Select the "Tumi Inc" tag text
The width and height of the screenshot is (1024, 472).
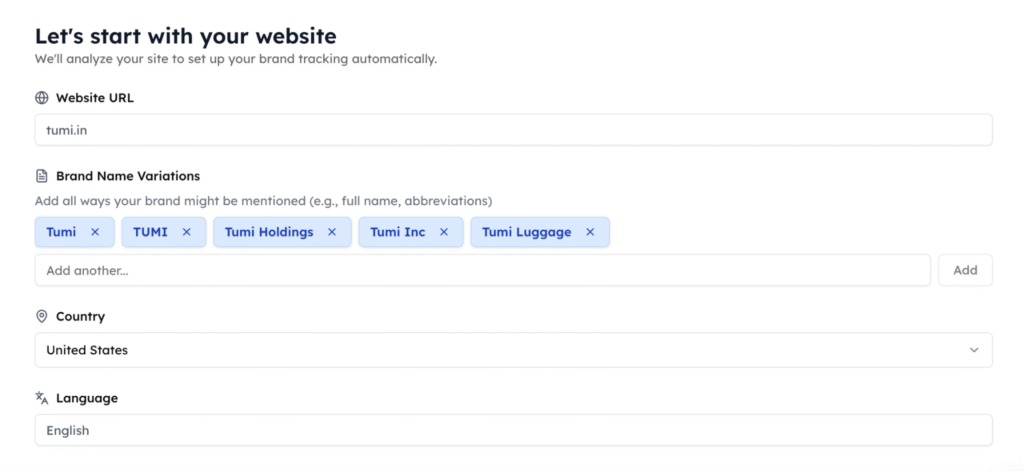[398, 232]
